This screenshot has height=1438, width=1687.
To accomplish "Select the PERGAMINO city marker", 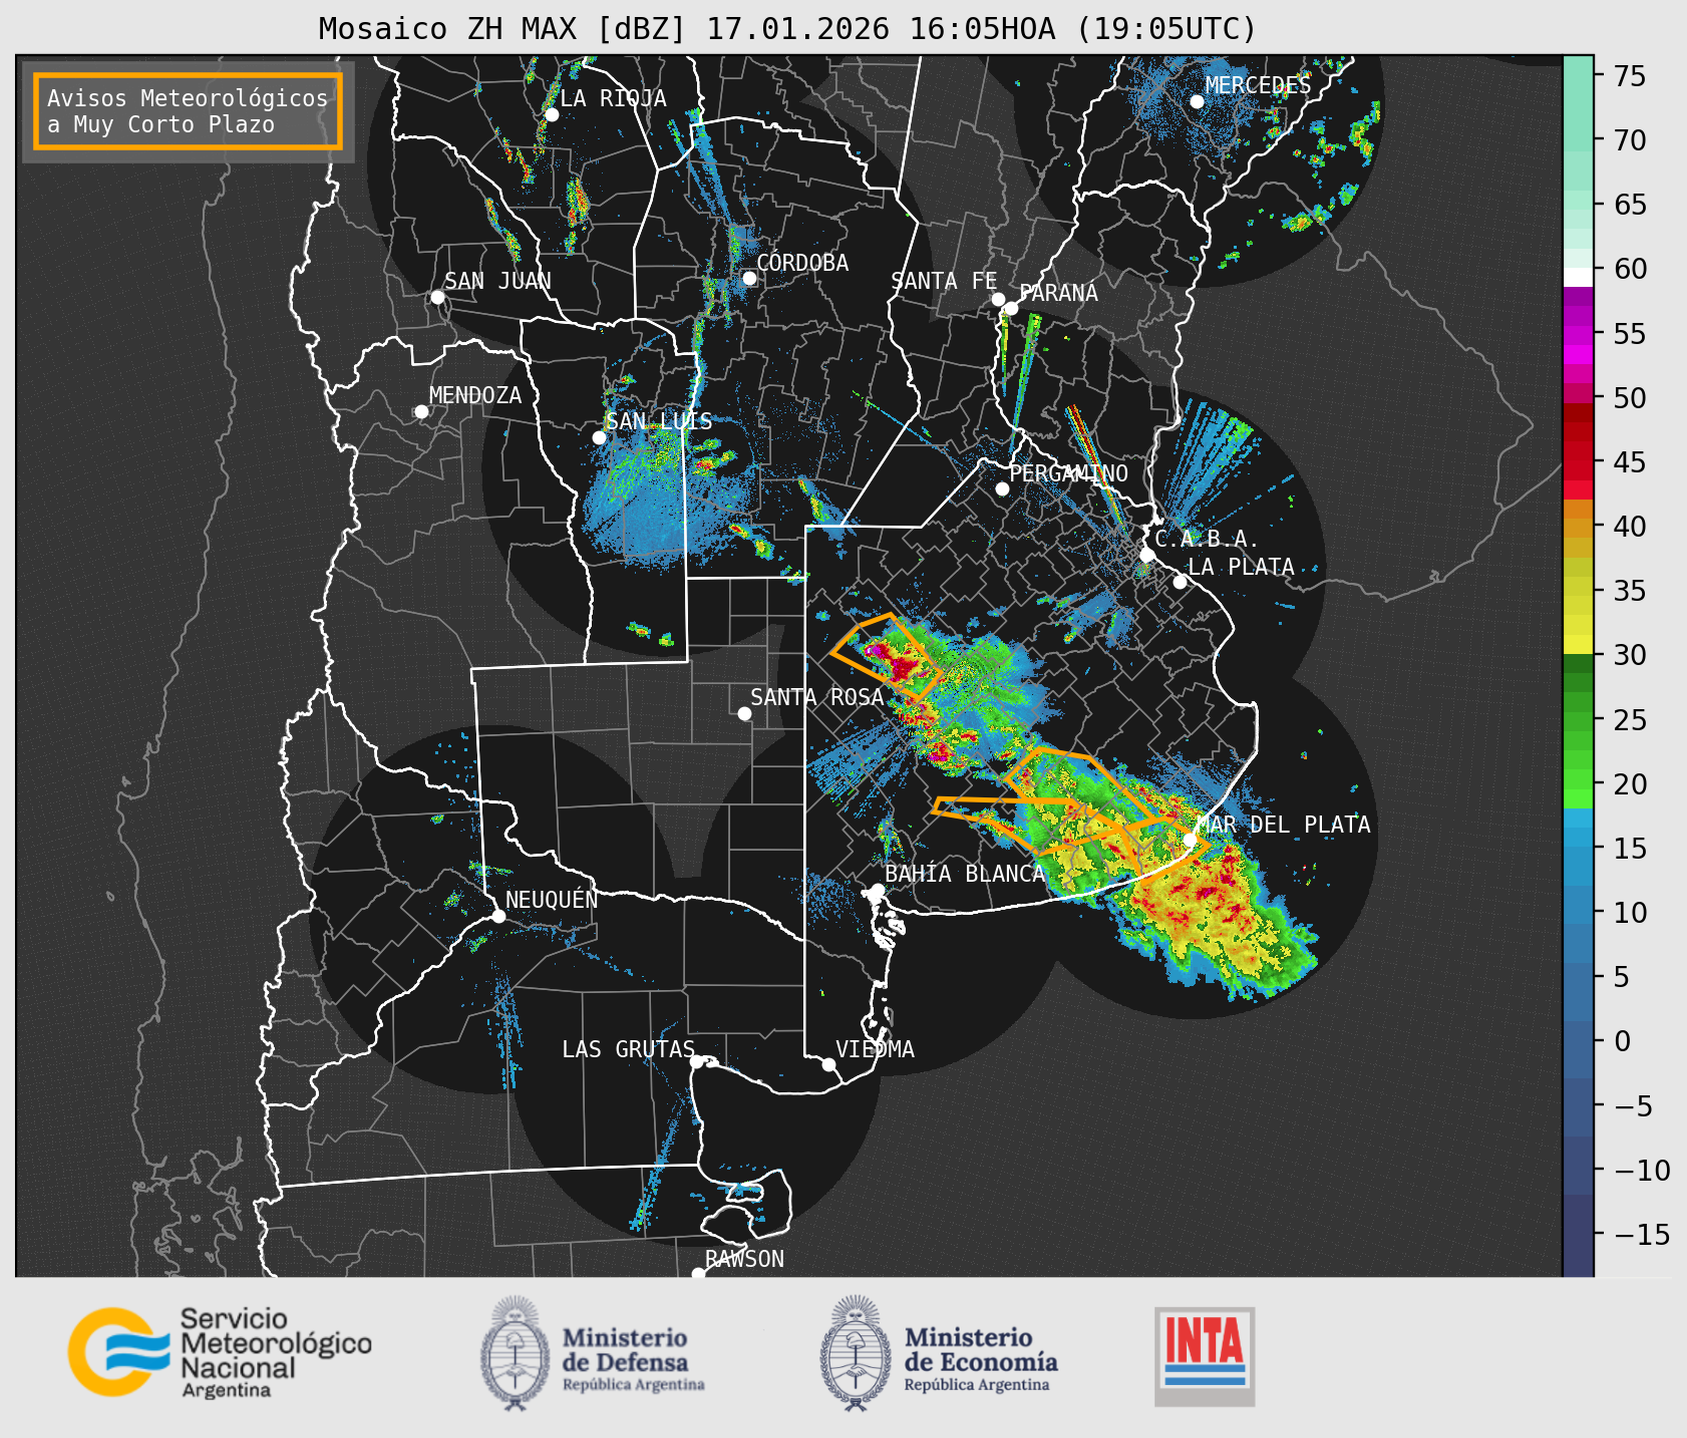I will pos(1002,489).
